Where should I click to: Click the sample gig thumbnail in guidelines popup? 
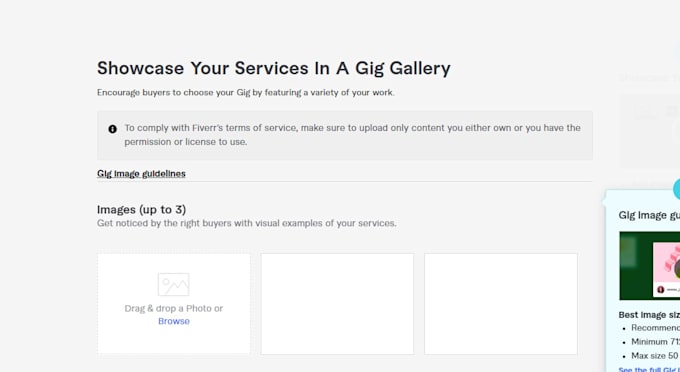[x=650, y=266]
